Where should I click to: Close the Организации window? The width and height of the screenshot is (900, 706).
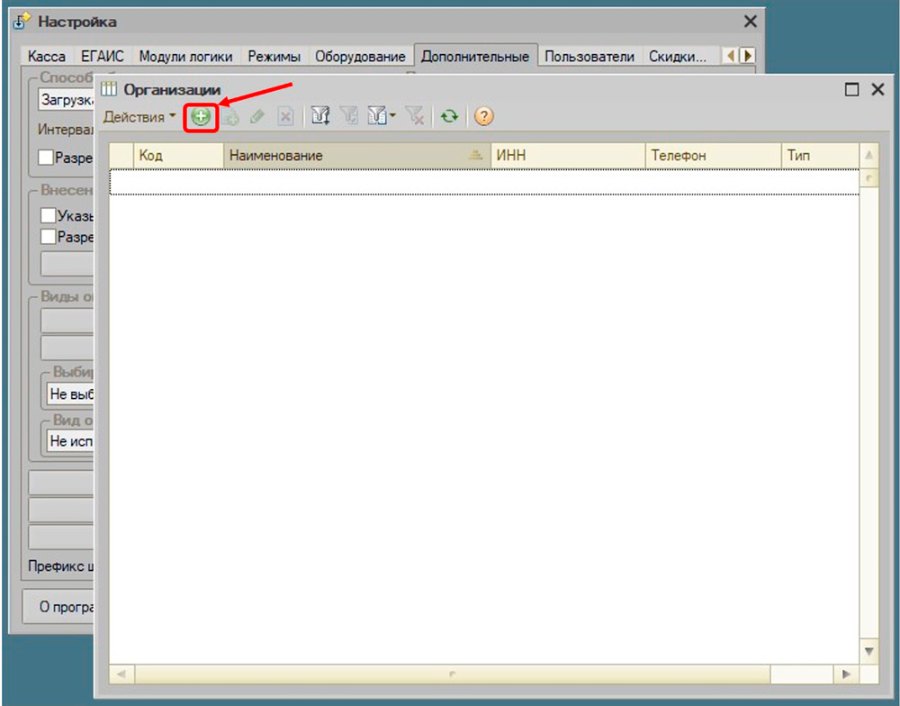click(878, 90)
